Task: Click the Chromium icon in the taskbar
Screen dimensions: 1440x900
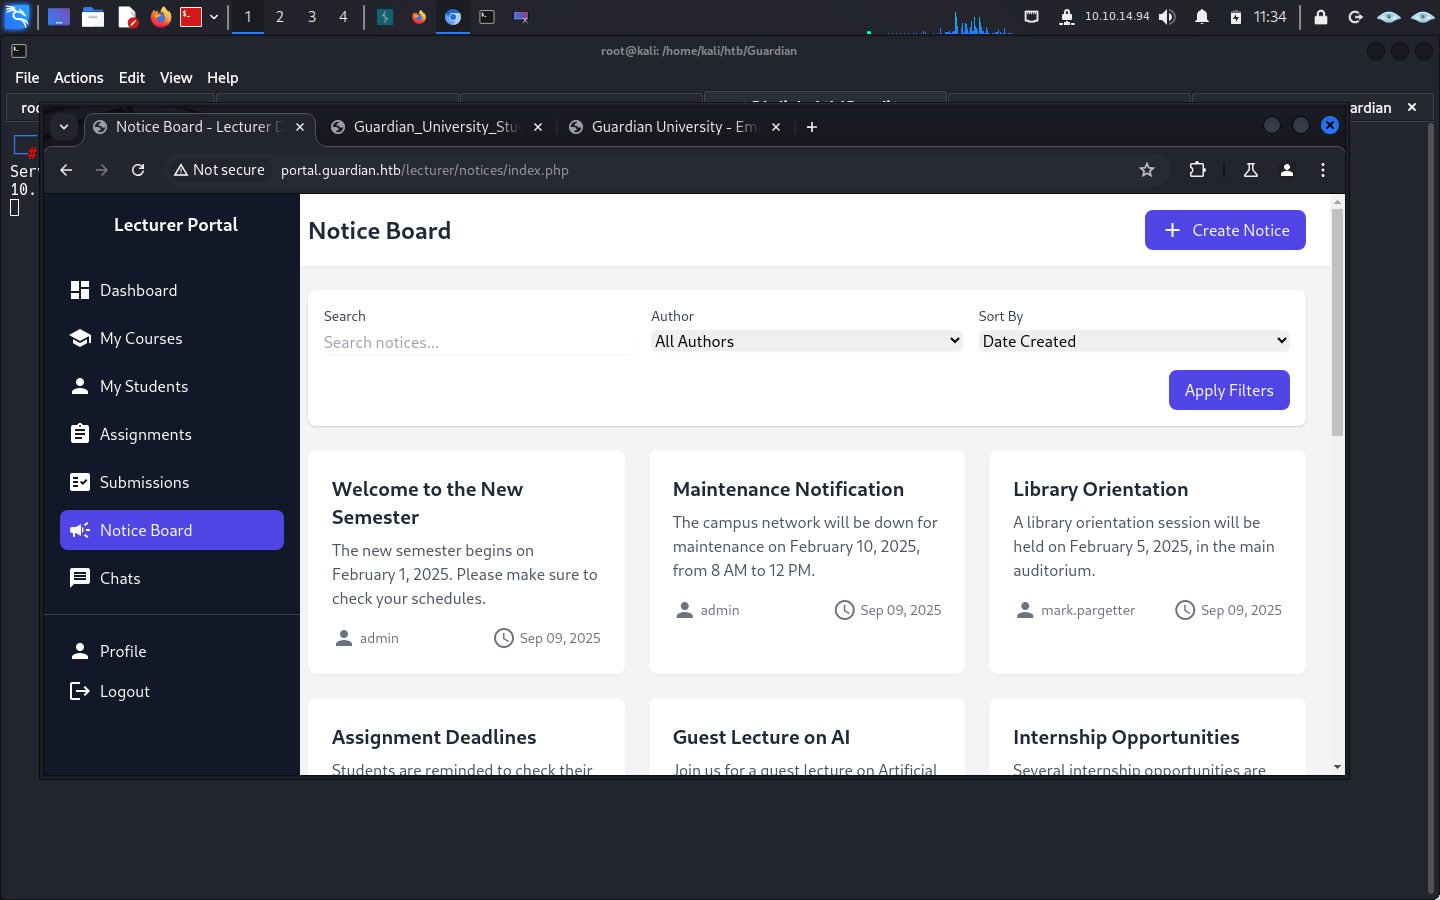Action: coord(453,17)
